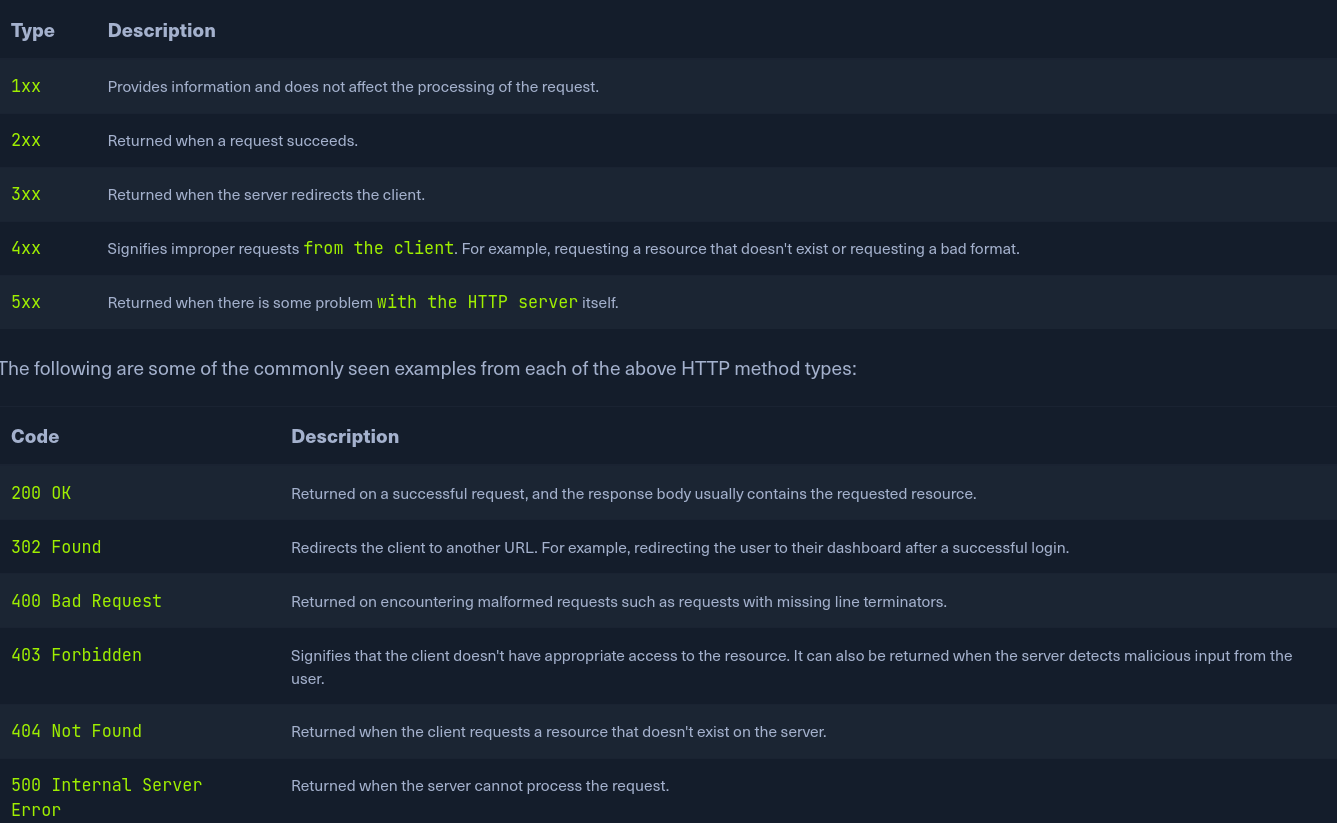The height and width of the screenshot is (823, 1337).
Task: Select the 3xx type cell
Action: pos(26,194)
